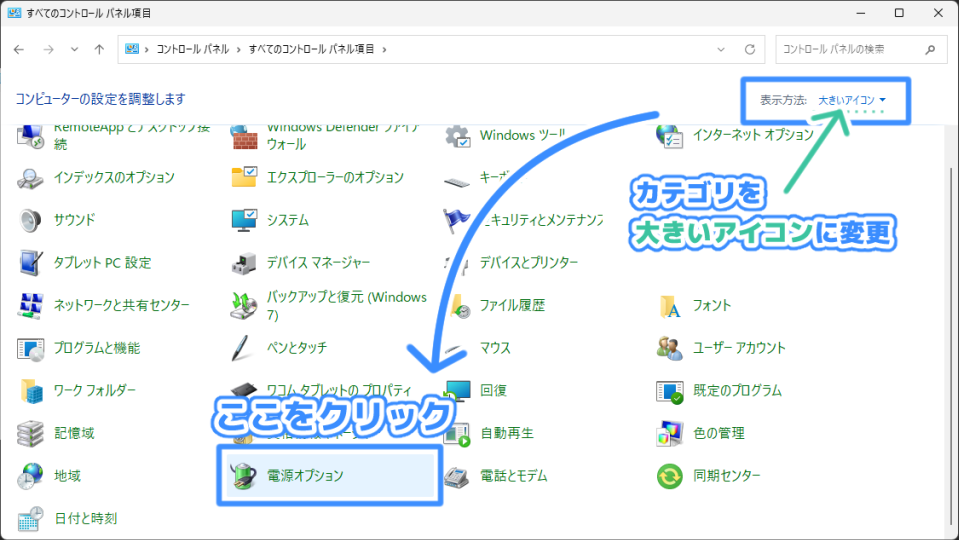959x540 pixels.
Task: Open the インターネット オプション globe icon
Action: click(x=669, y=136)
